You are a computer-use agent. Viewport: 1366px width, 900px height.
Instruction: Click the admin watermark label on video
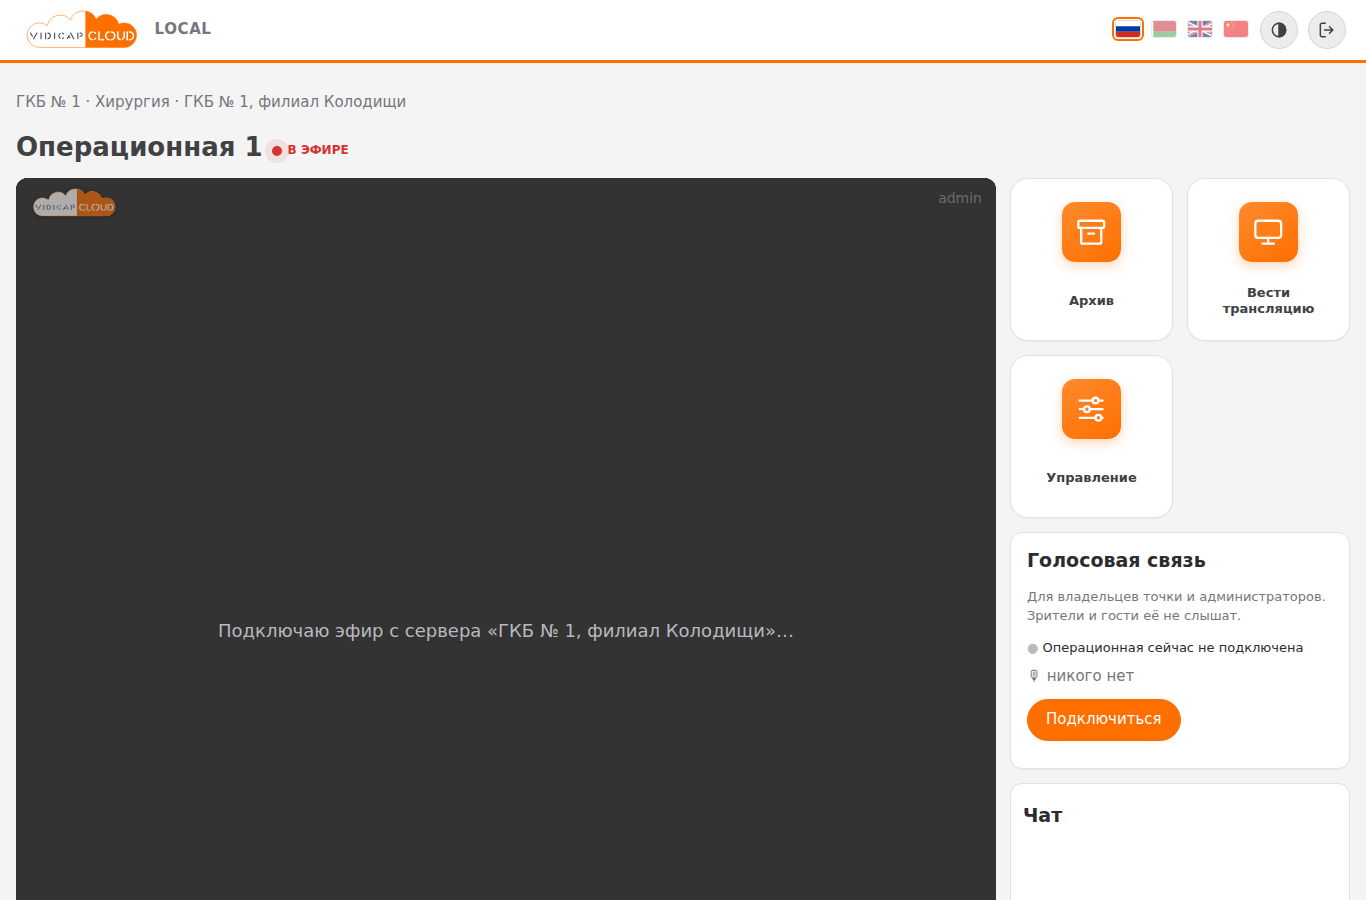(x=960, y=198)
